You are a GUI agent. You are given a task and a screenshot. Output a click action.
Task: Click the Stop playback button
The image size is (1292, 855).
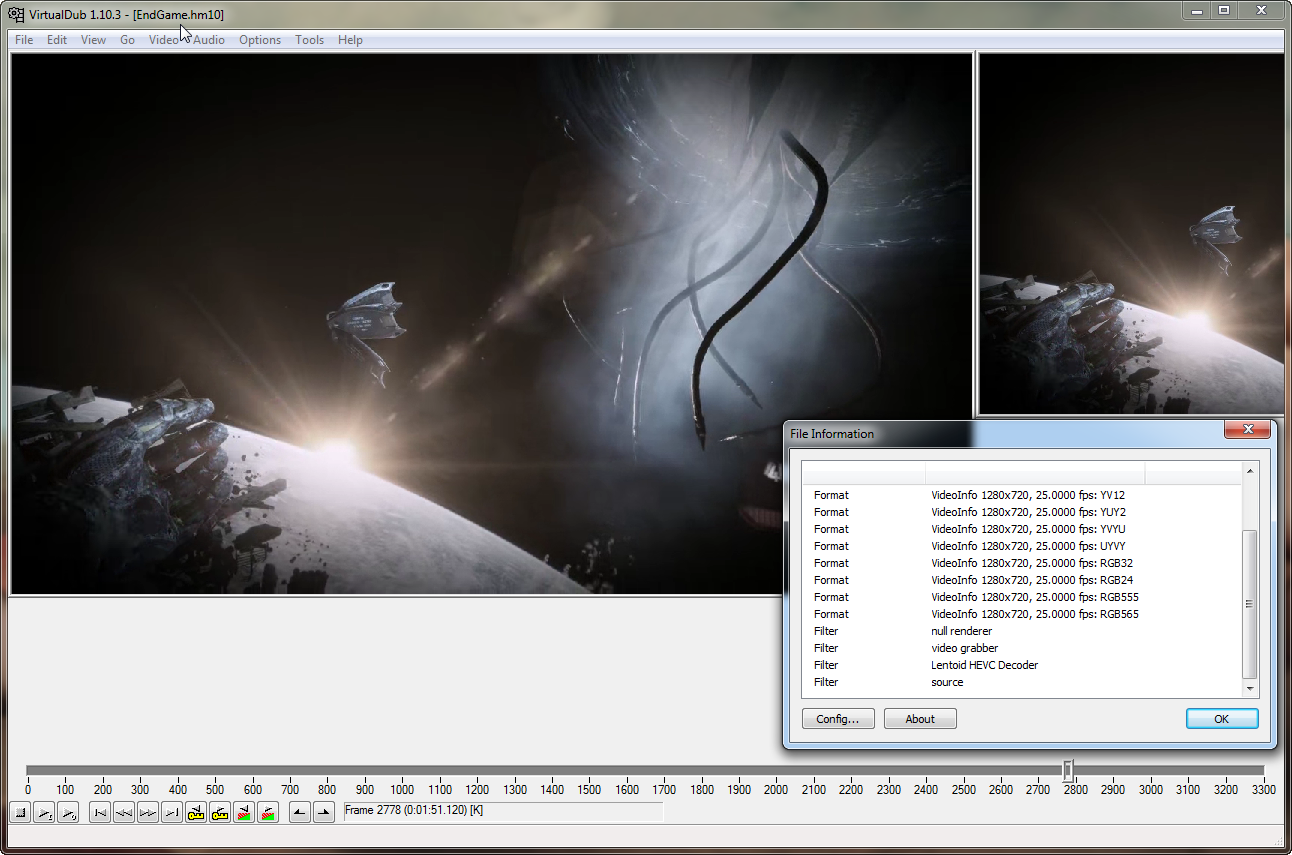coord(20,813)
